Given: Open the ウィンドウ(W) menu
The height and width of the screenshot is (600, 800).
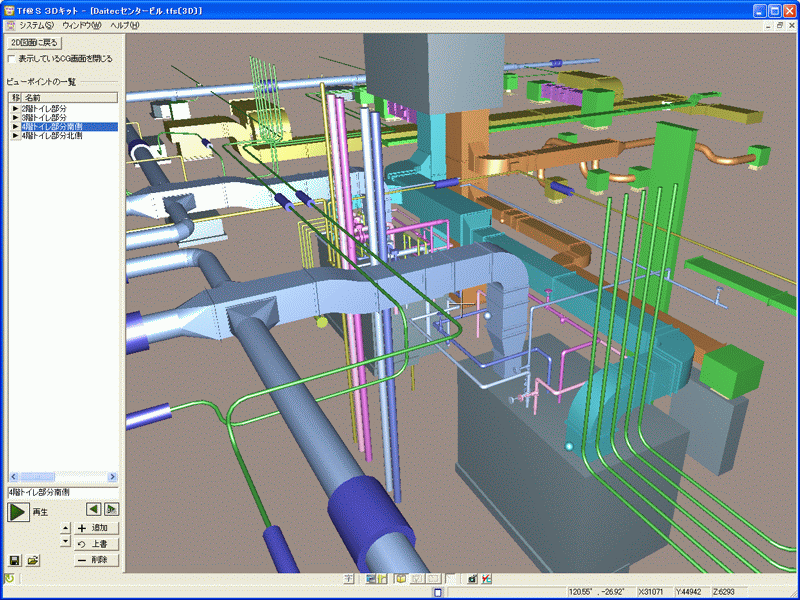Looking at the screenshot, I should coord(82,25).
